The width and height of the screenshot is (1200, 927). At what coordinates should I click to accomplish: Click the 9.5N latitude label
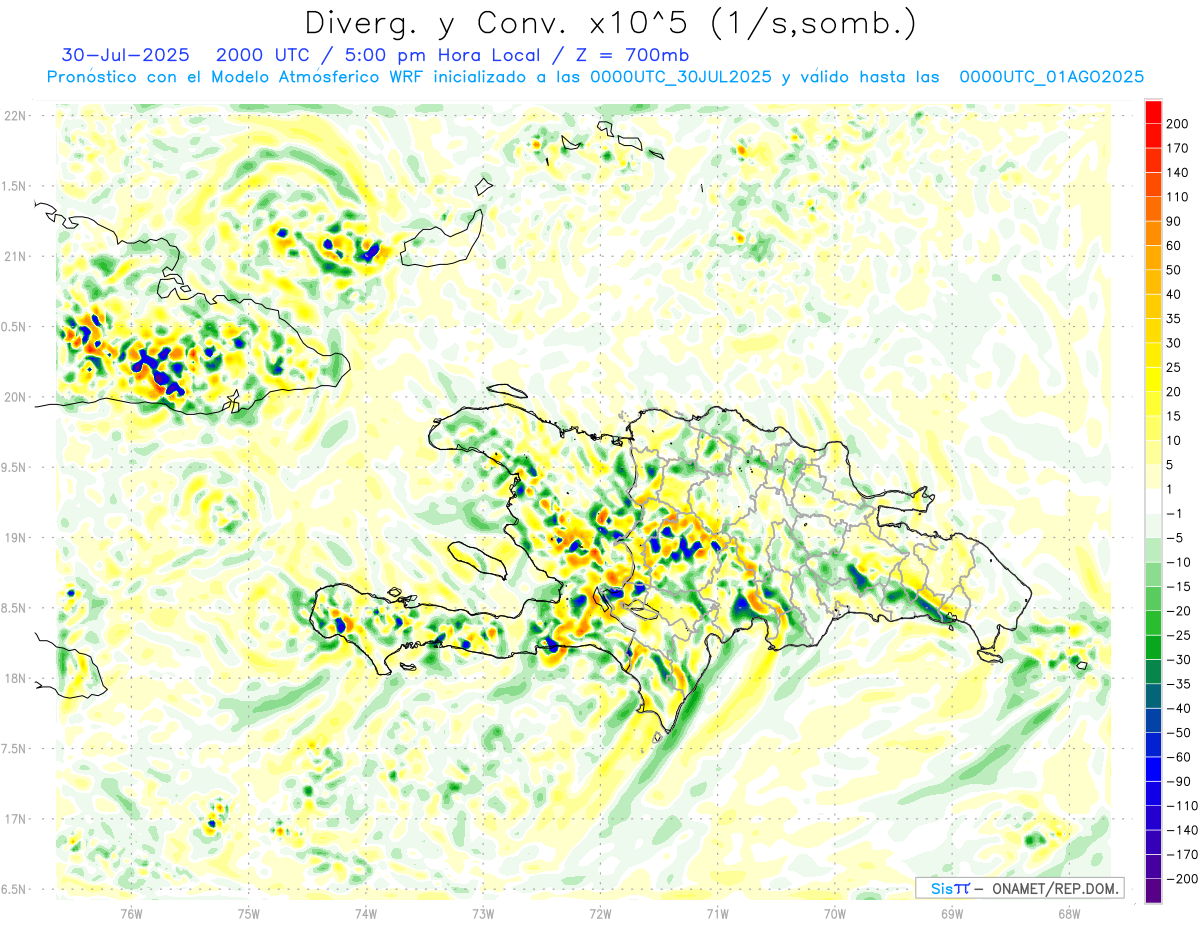tap(14, 467)
